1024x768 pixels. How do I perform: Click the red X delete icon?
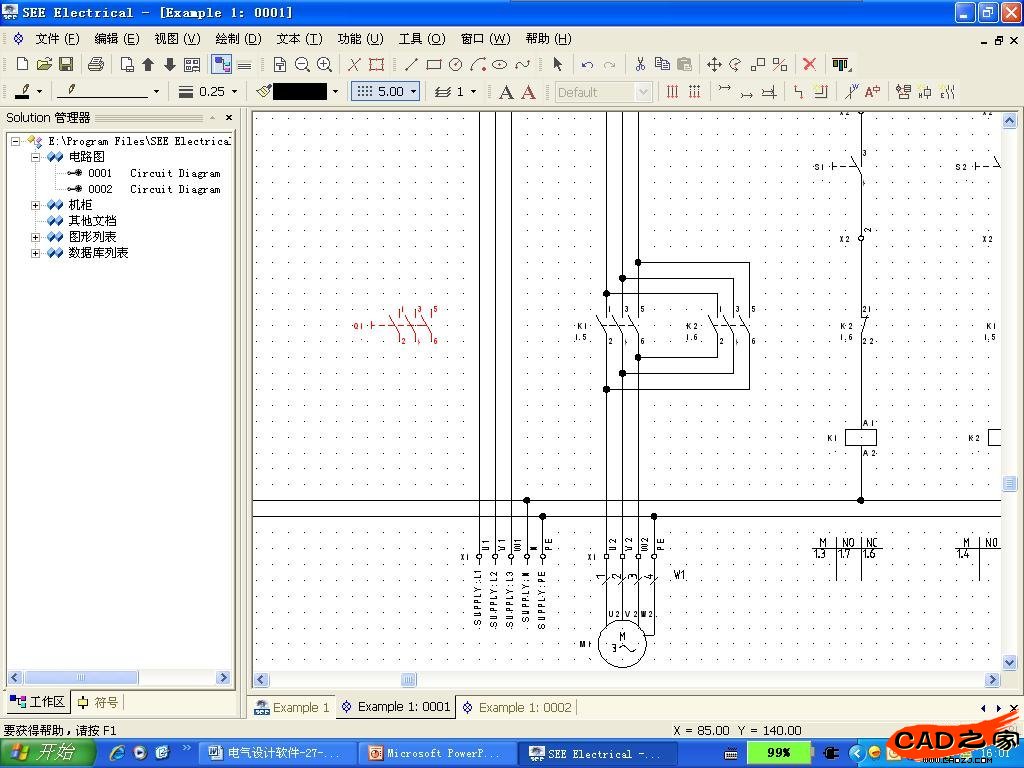(x=809, y=64)
